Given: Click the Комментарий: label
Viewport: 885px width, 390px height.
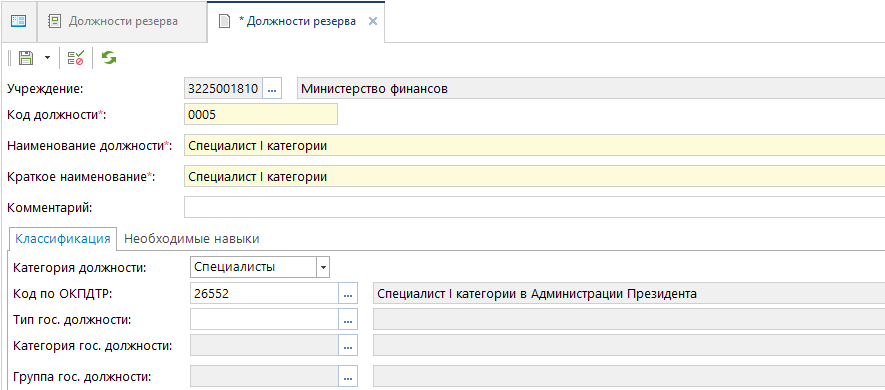Looking at the screenshot, I should (x=49, y=208).
